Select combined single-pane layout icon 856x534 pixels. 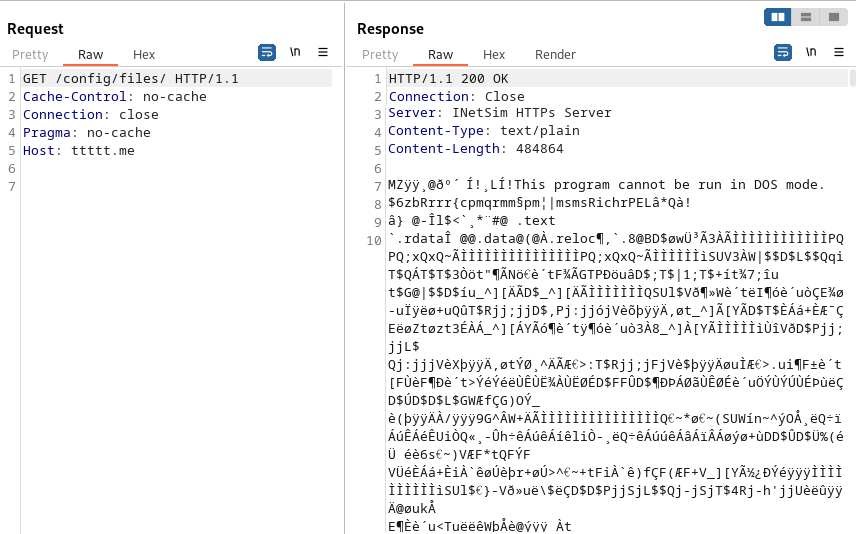tap(834, 17)
